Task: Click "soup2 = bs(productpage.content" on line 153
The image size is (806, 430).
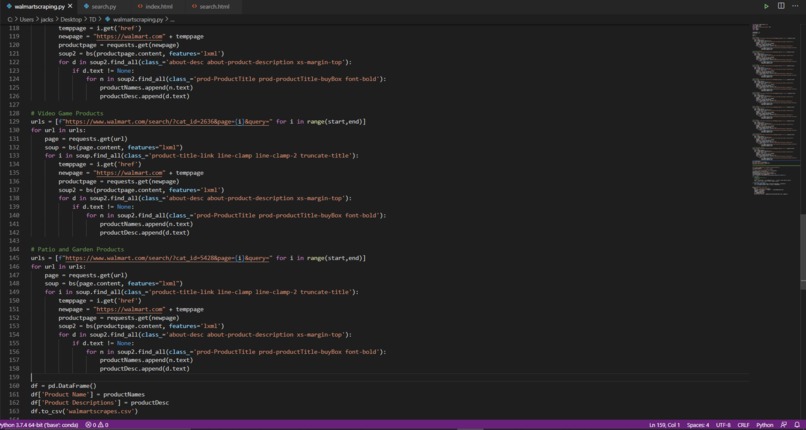Action: tap(112, 326)
